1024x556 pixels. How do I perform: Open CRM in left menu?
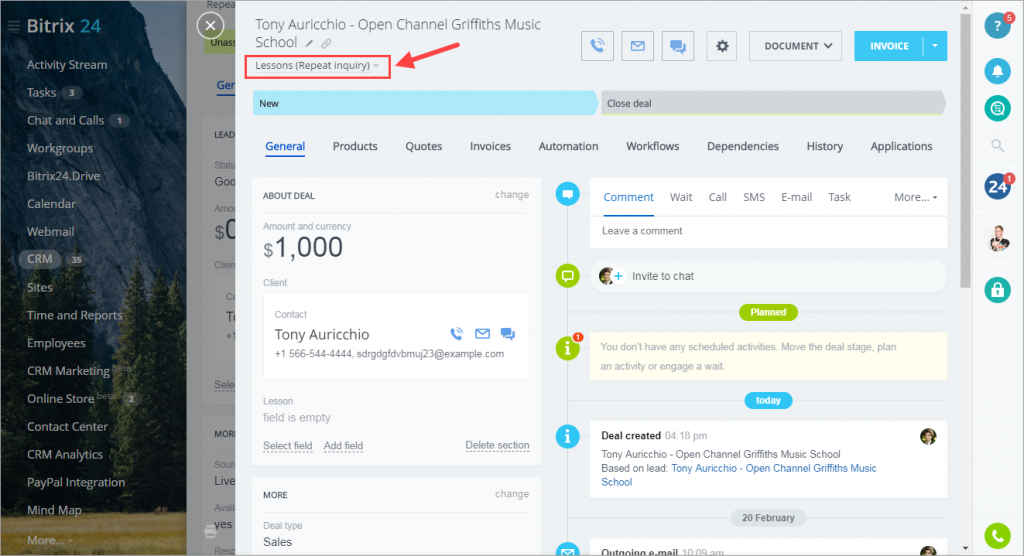(40, 259)
